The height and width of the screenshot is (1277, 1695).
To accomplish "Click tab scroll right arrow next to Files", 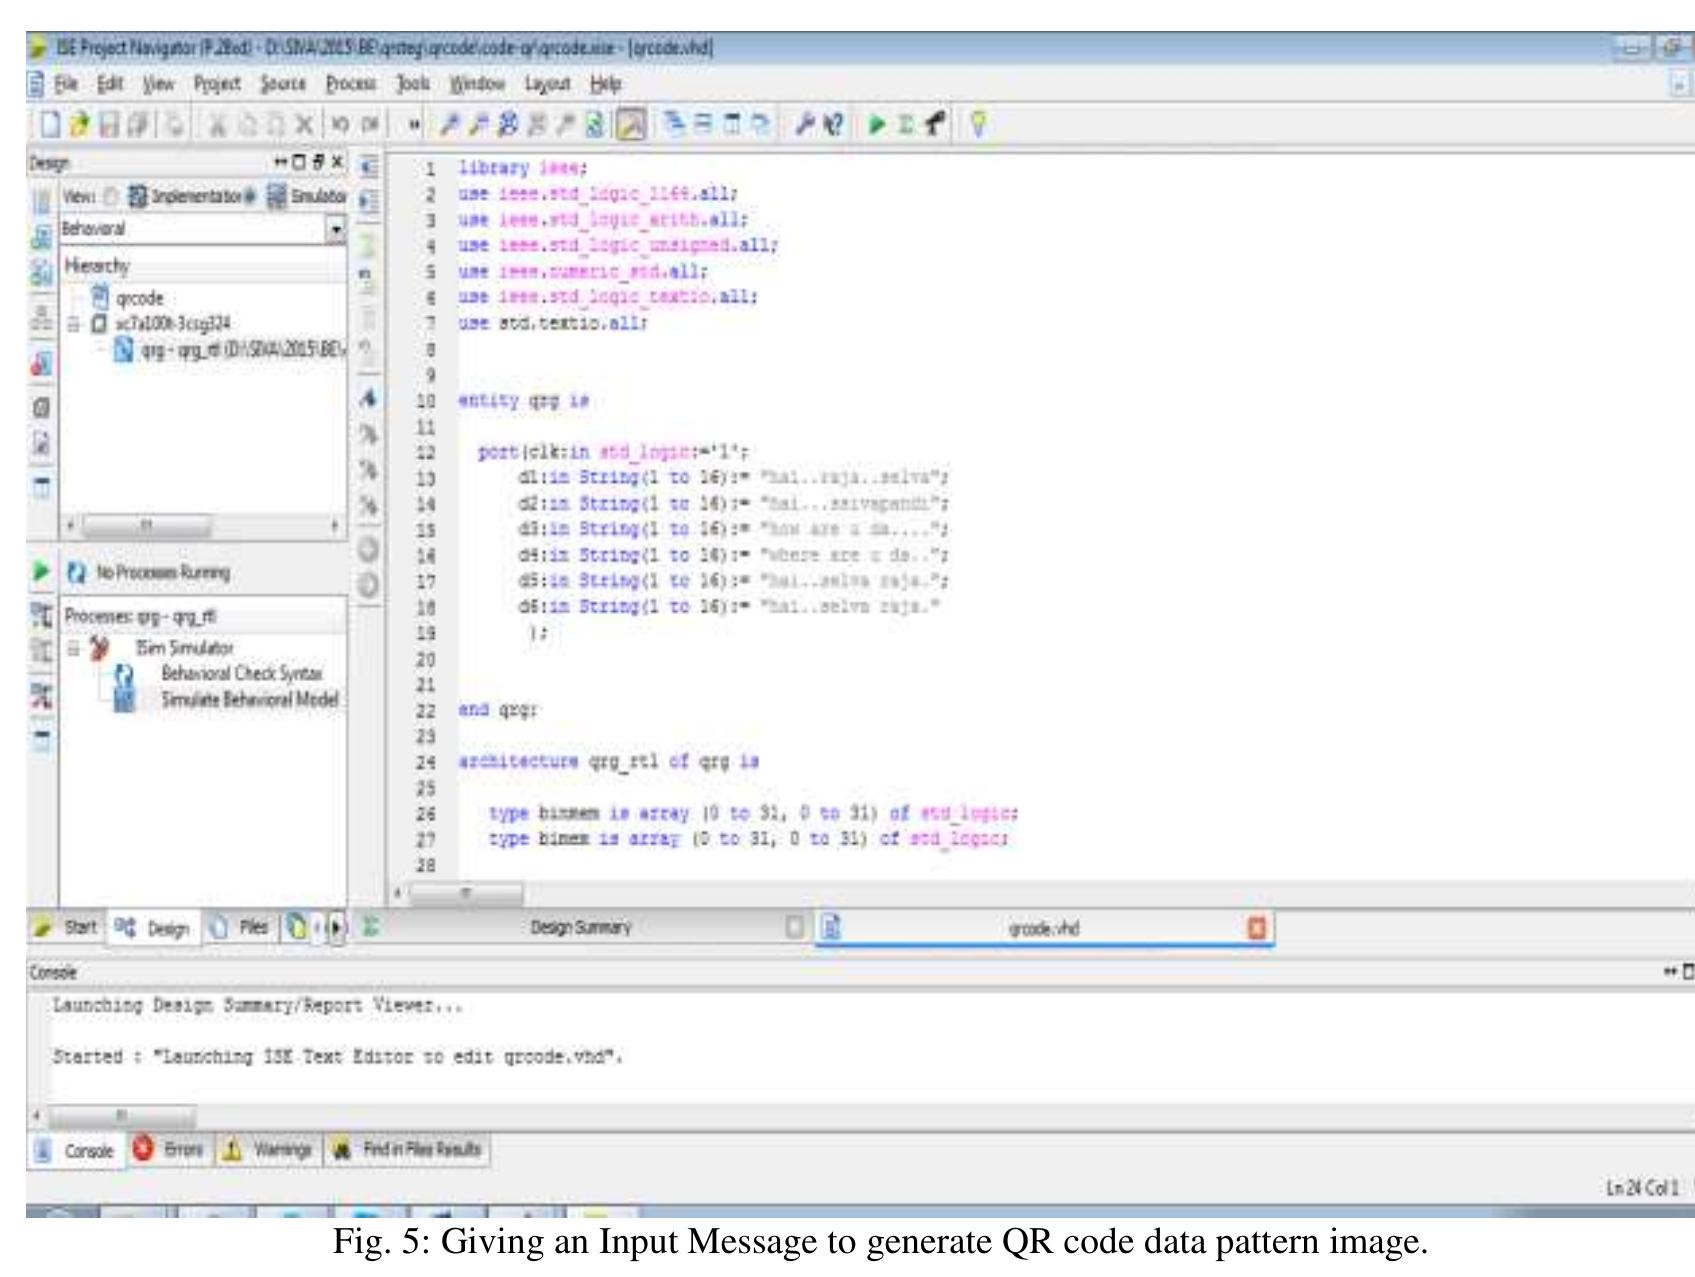I will 336,928.
